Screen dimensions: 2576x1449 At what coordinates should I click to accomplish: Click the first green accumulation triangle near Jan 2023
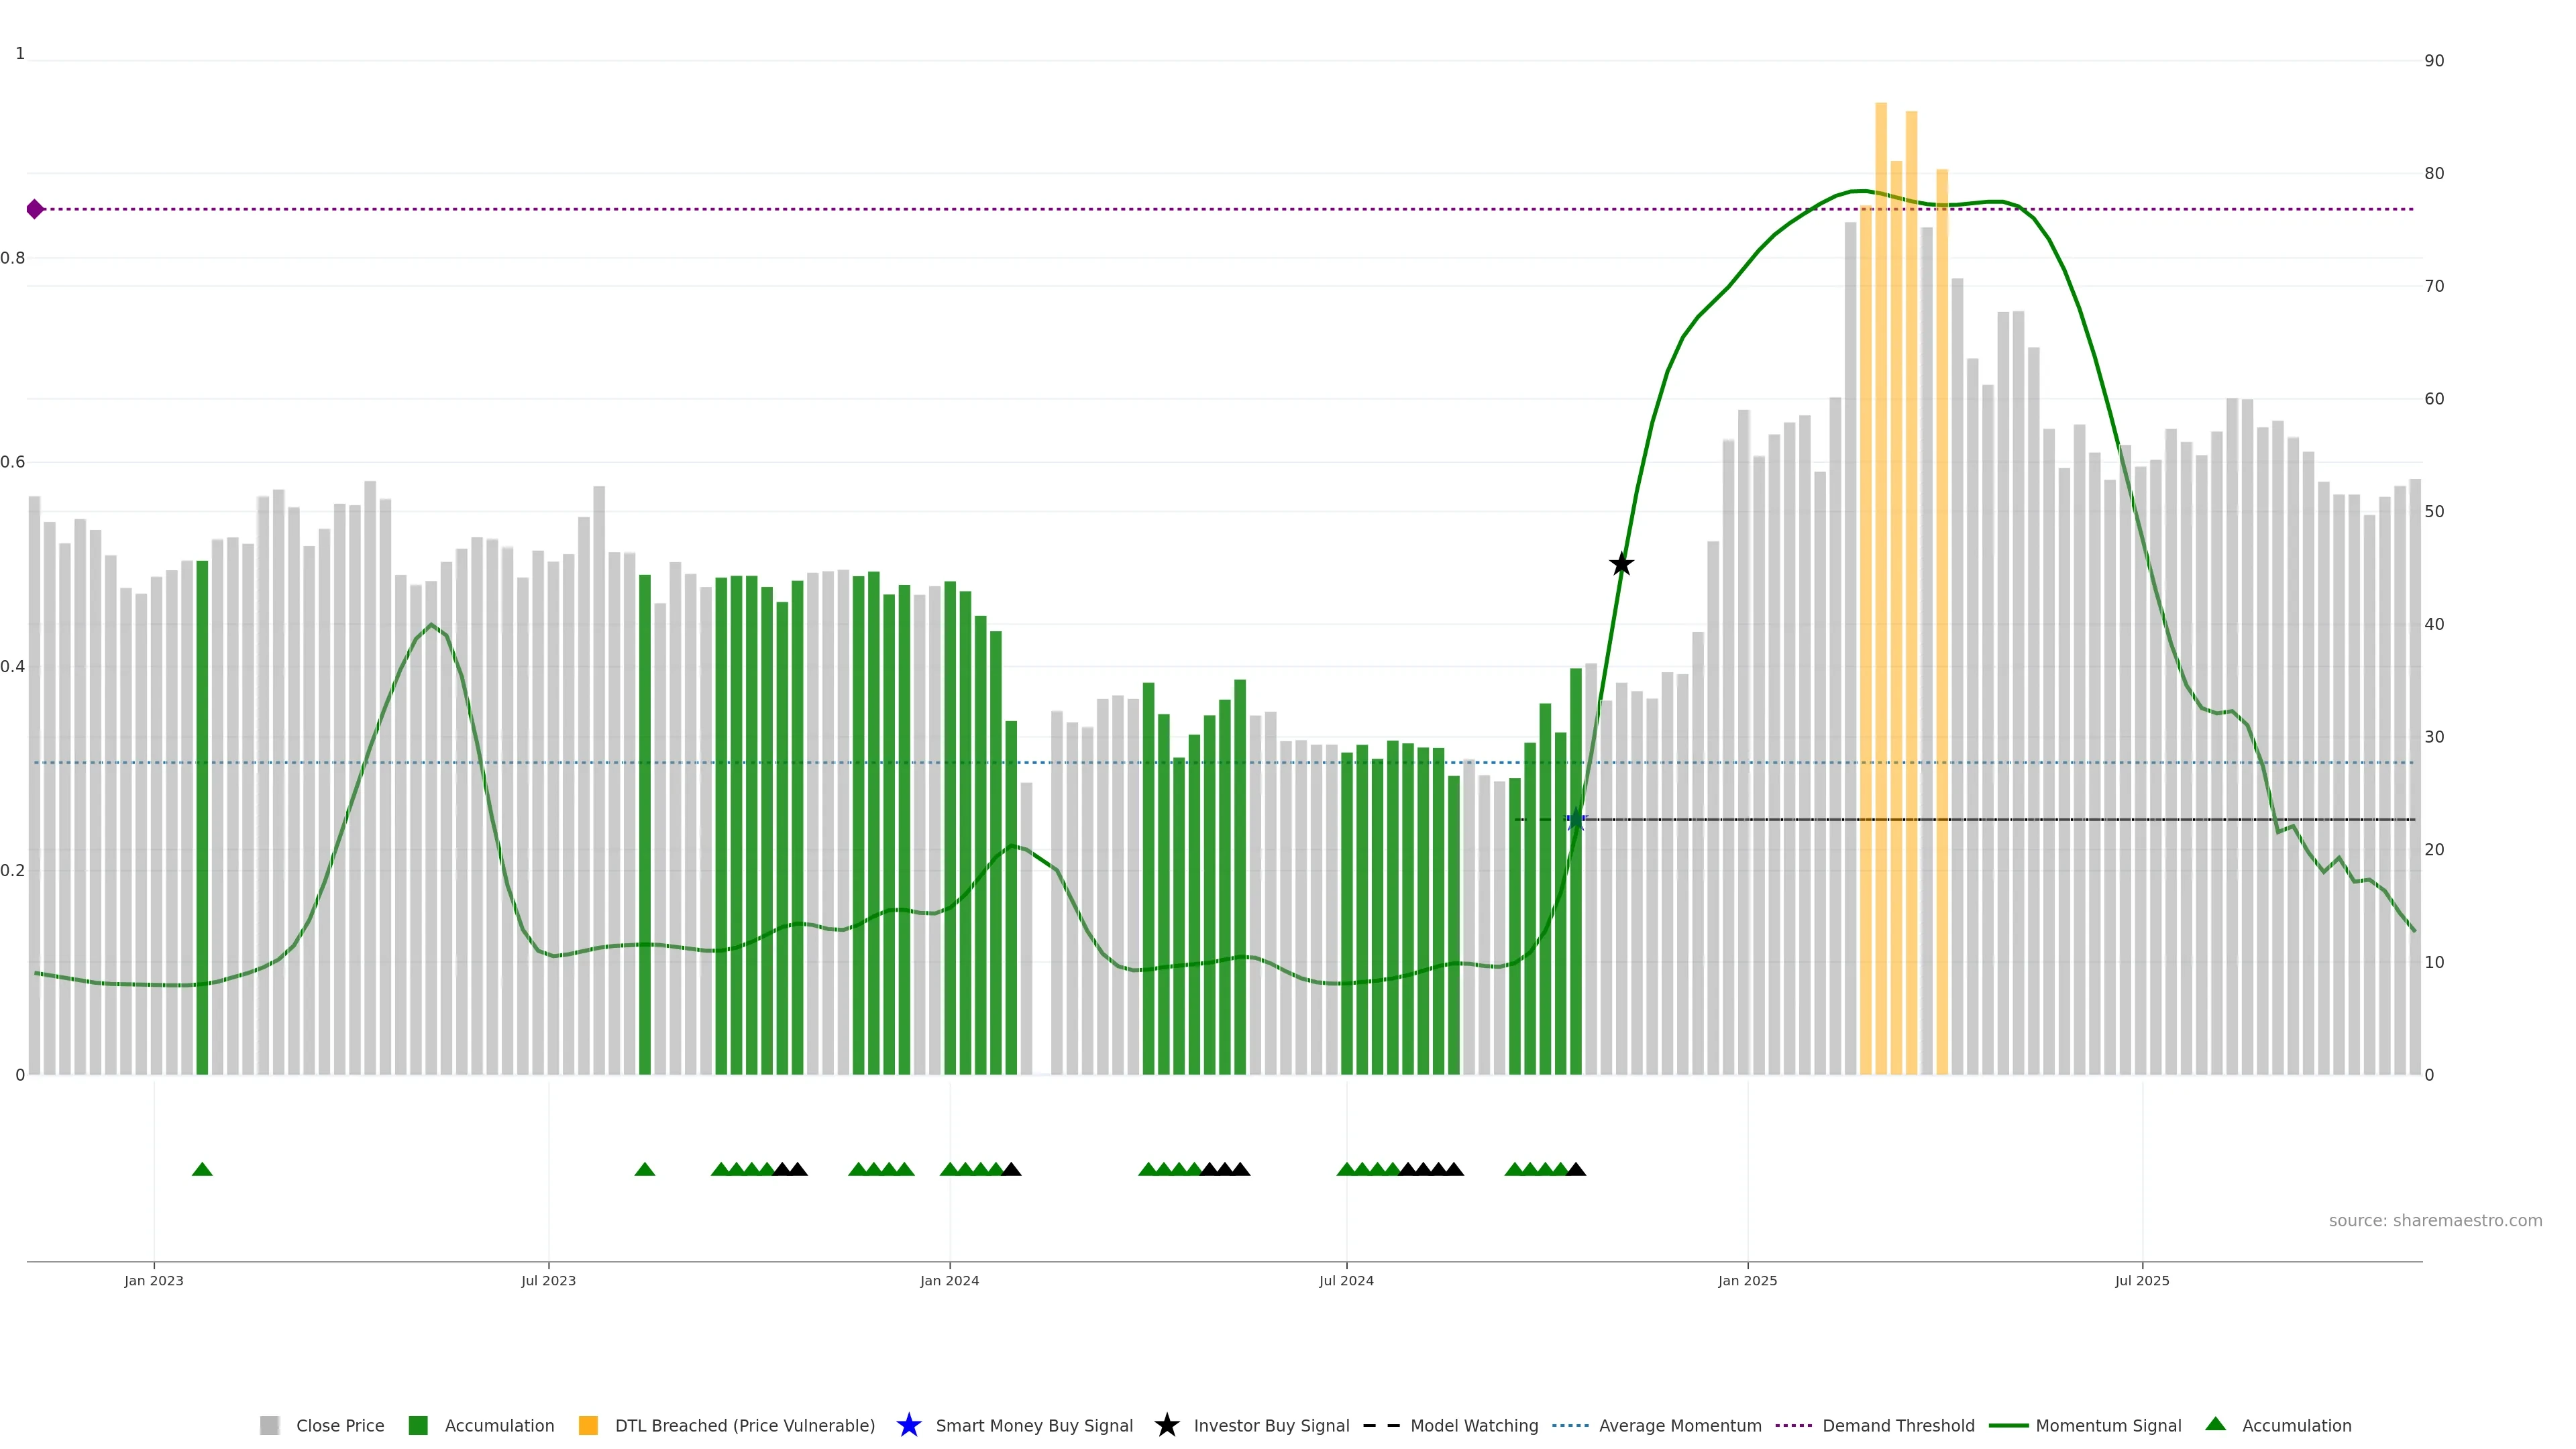[x=202, y=1169]
